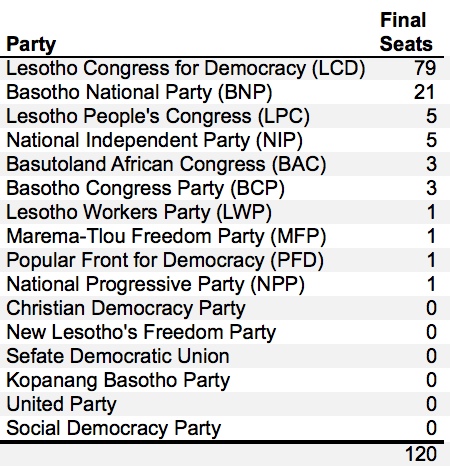
Task: Click the total seats value 120
Action: (x=421, y=454)
